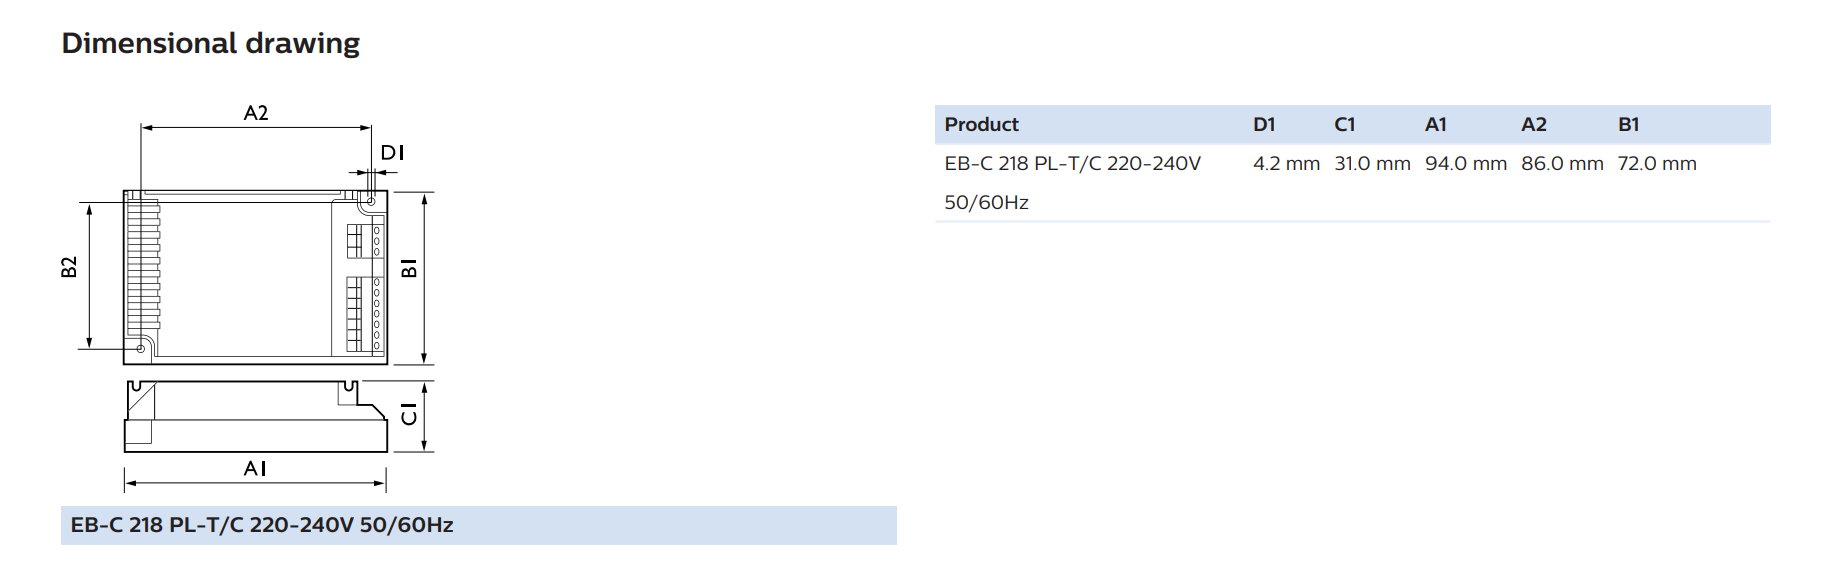Click the product name in table row
Screen dimensions: 1844x579
pyautogui.click(x=1073, y=183)
